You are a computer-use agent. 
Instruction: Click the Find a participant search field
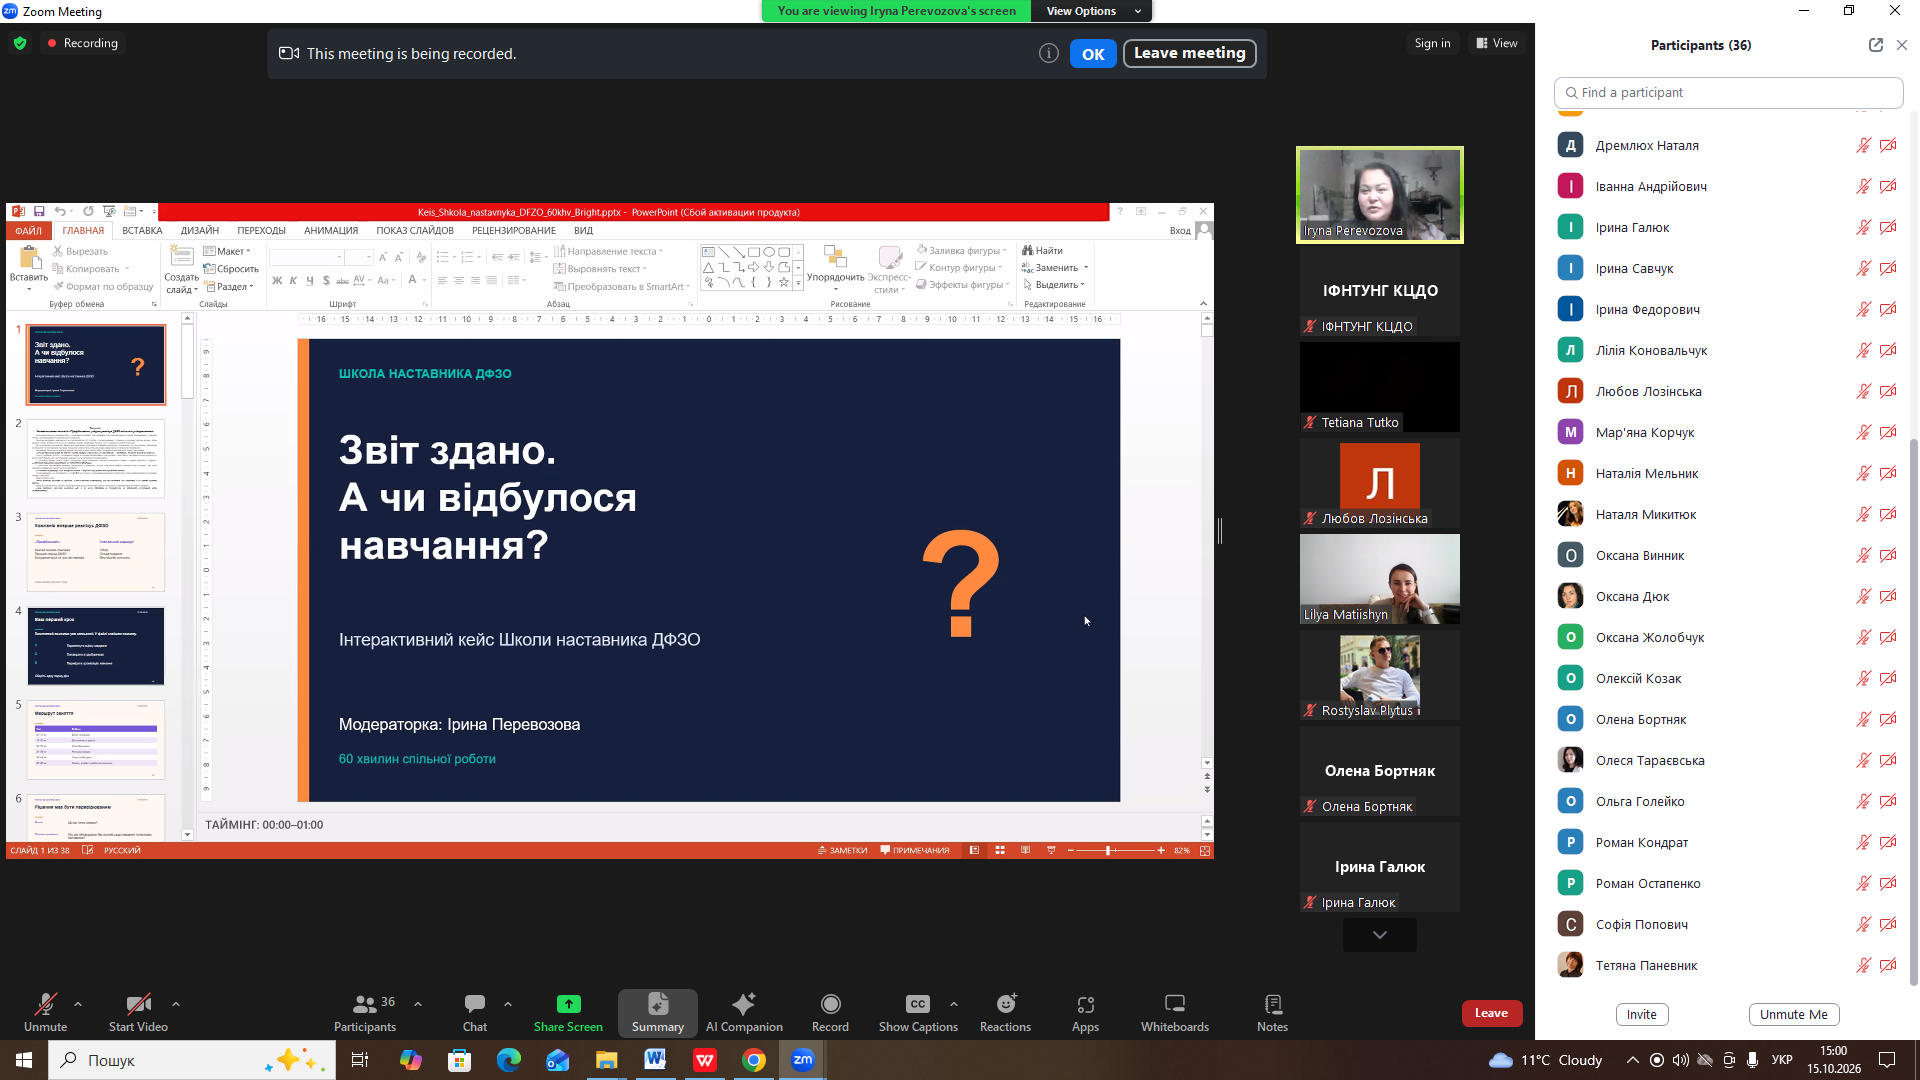[x=1729, y=93]
